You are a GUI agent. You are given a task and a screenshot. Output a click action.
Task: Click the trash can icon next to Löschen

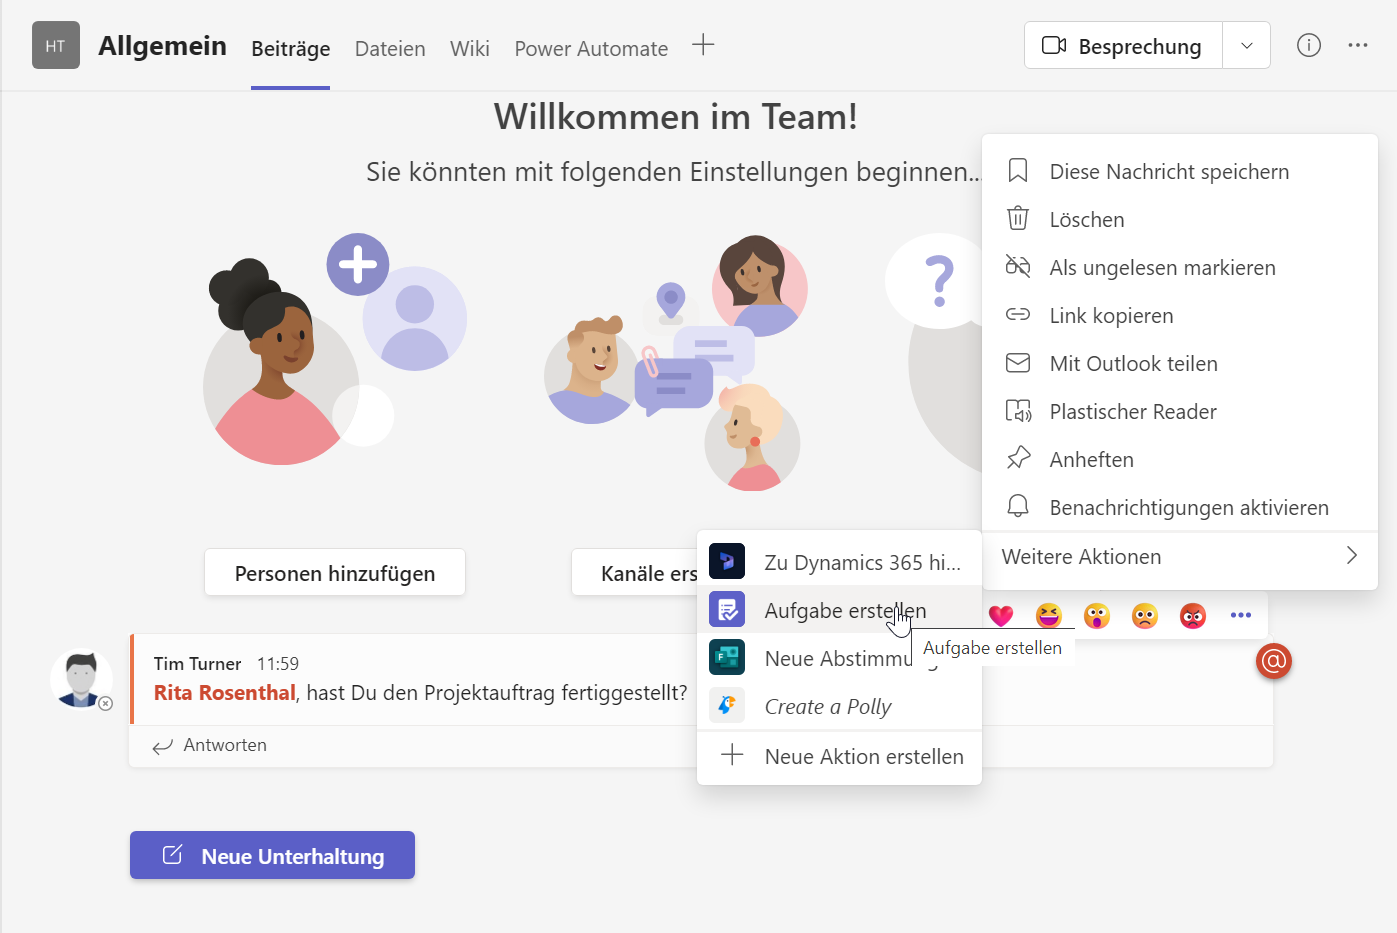pyautogui.click(x=1018, y=218)
